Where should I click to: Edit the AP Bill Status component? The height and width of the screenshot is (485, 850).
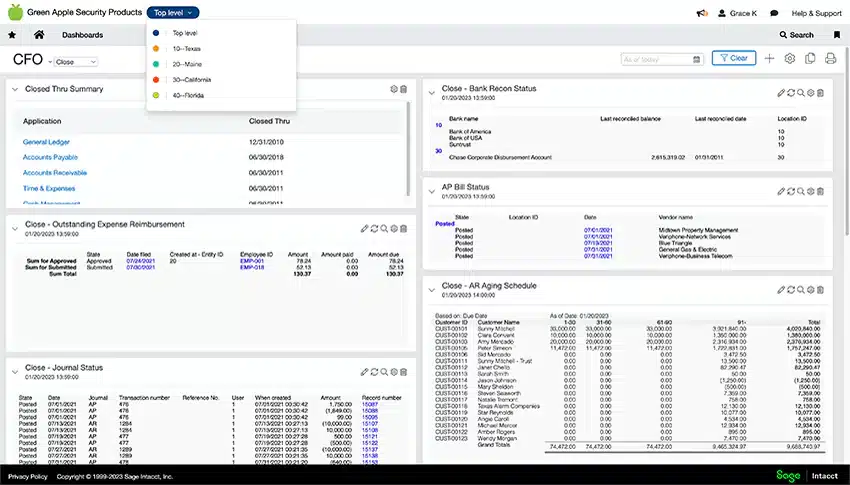click(781, 191)
